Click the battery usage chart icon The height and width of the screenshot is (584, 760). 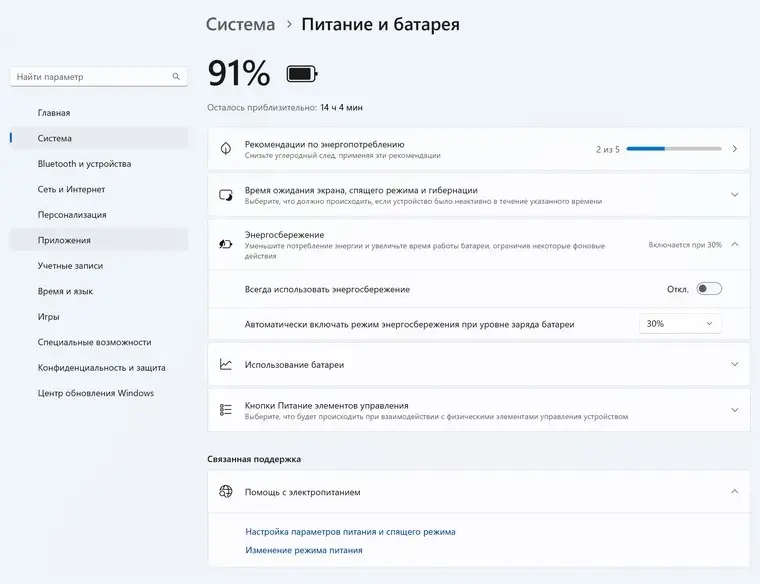tap(226, 365)
